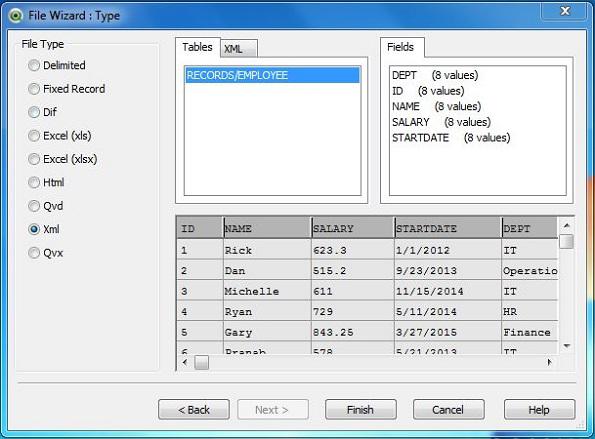Click the DEPT column header

tap(530, 228)
